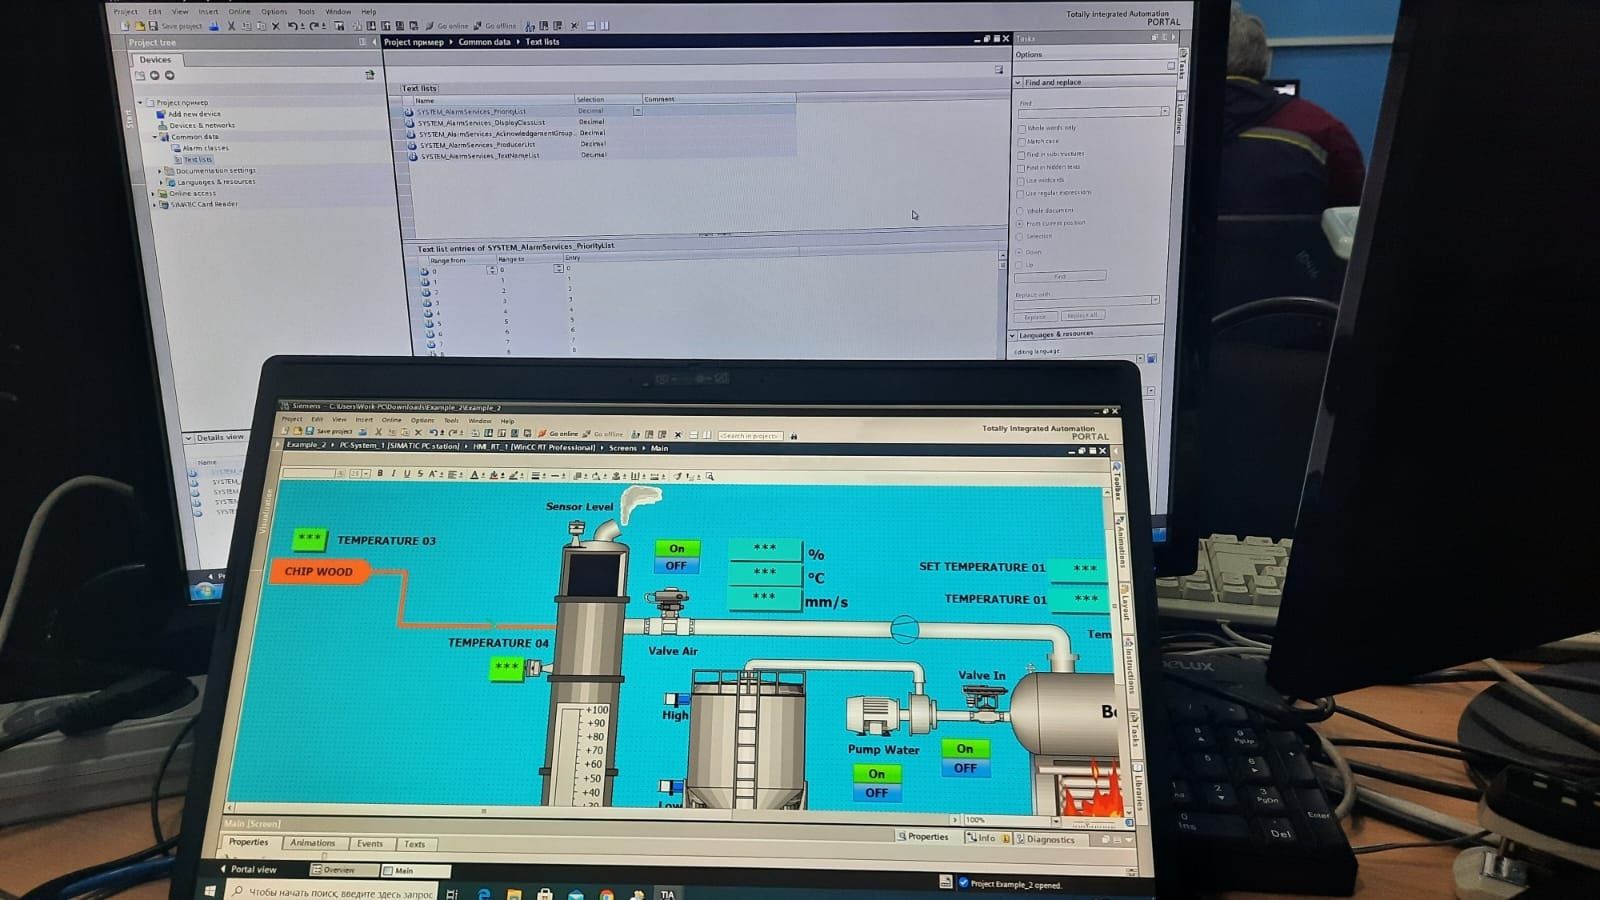Collapse Project пример tree node
Screen dimensions: 1600x900
pos(142,102)
